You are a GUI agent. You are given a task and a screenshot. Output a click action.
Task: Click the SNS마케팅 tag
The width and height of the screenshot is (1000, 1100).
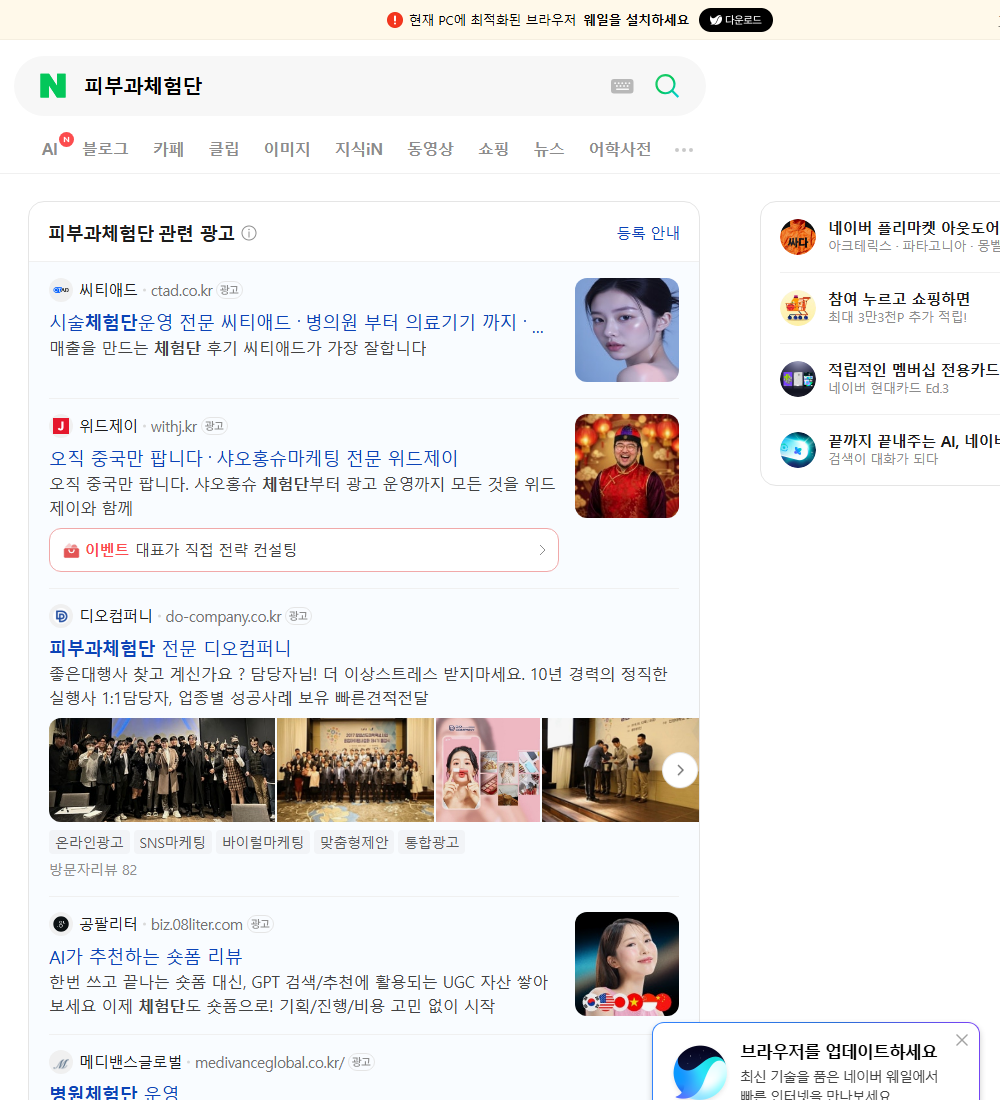tap(172, 842)
